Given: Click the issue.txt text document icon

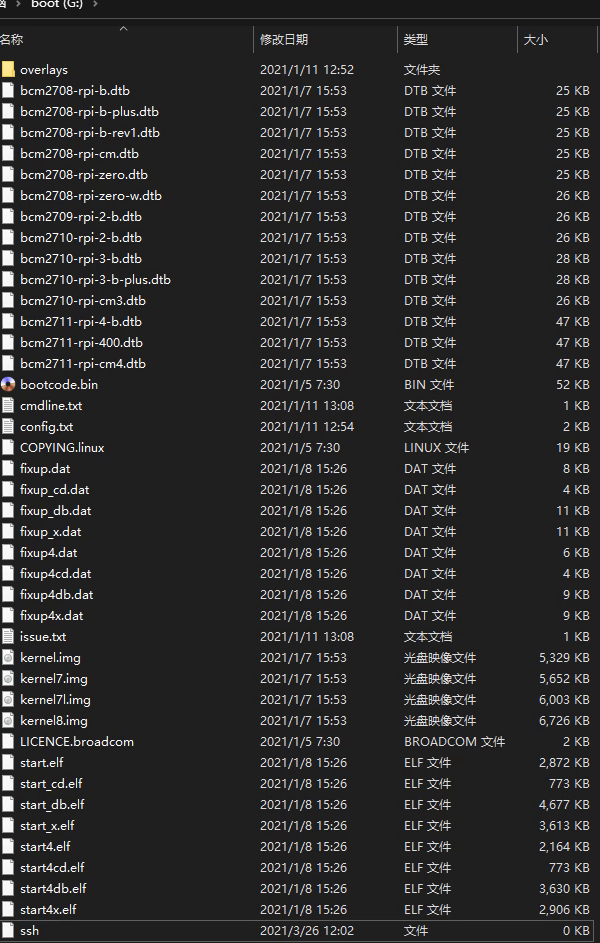Looking at the screenshot, I should [8, 637].
